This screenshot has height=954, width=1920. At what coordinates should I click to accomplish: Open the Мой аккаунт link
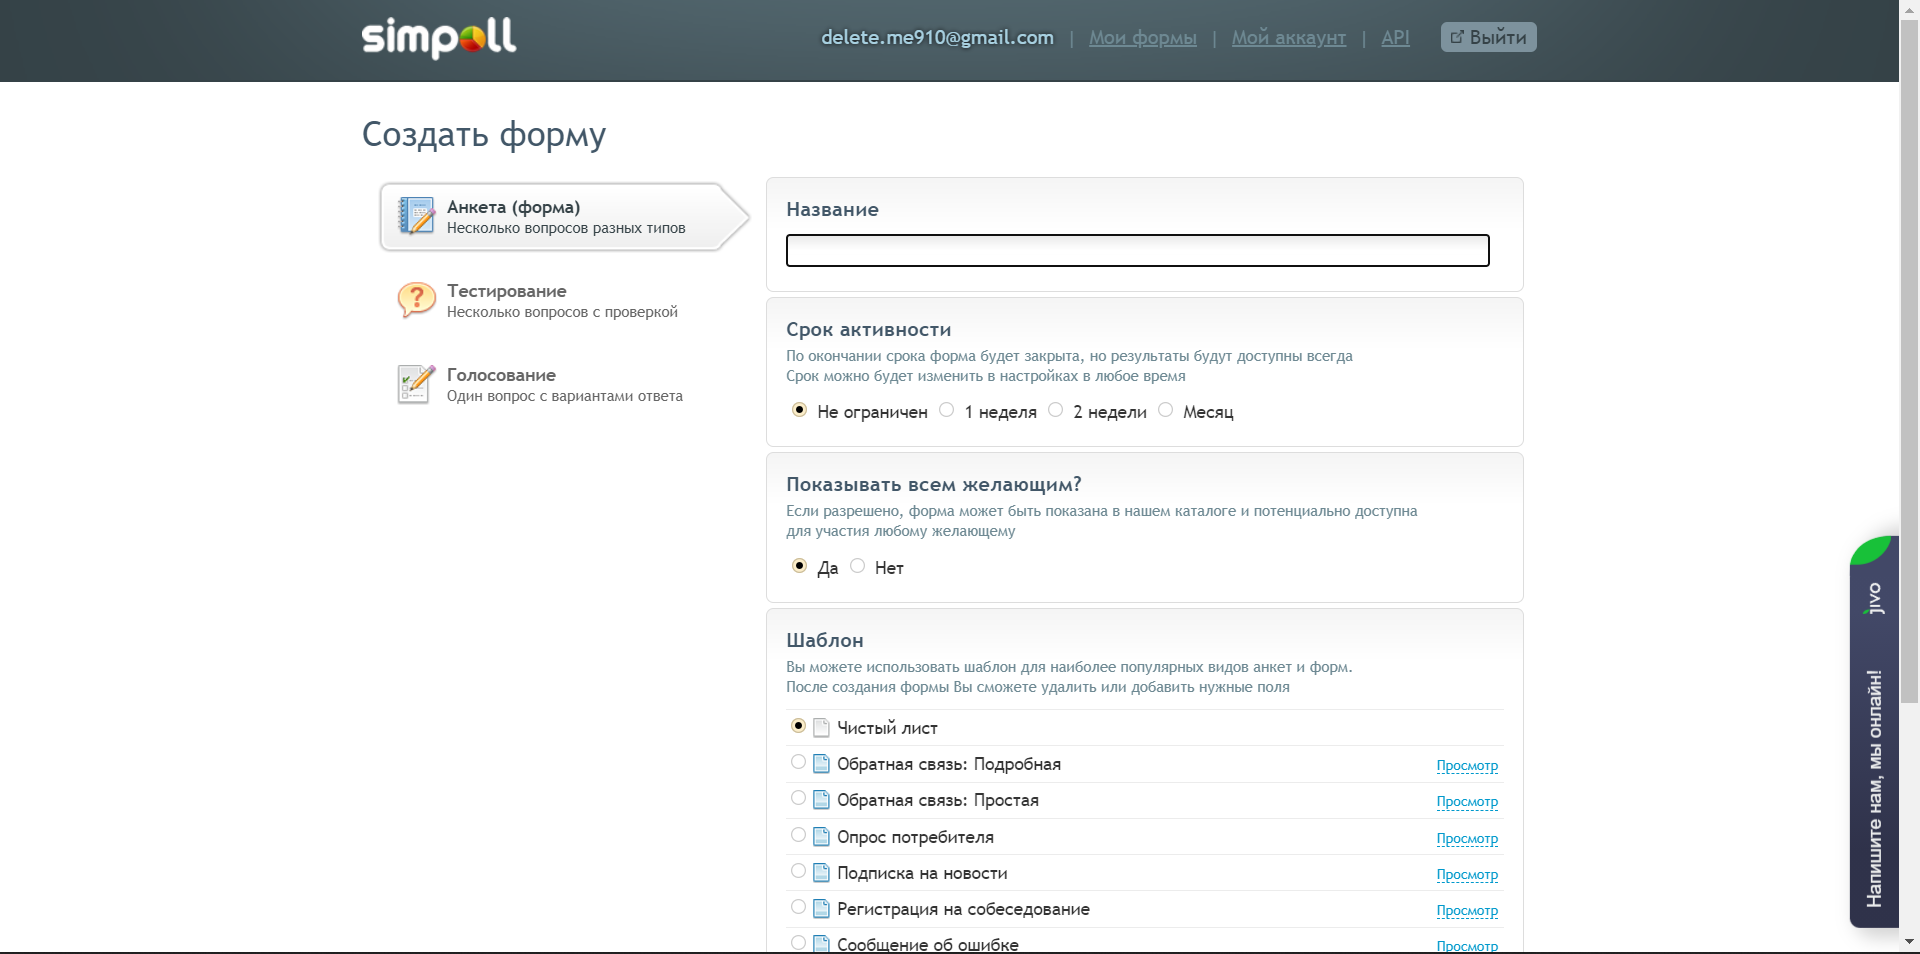pos(1288,38)
